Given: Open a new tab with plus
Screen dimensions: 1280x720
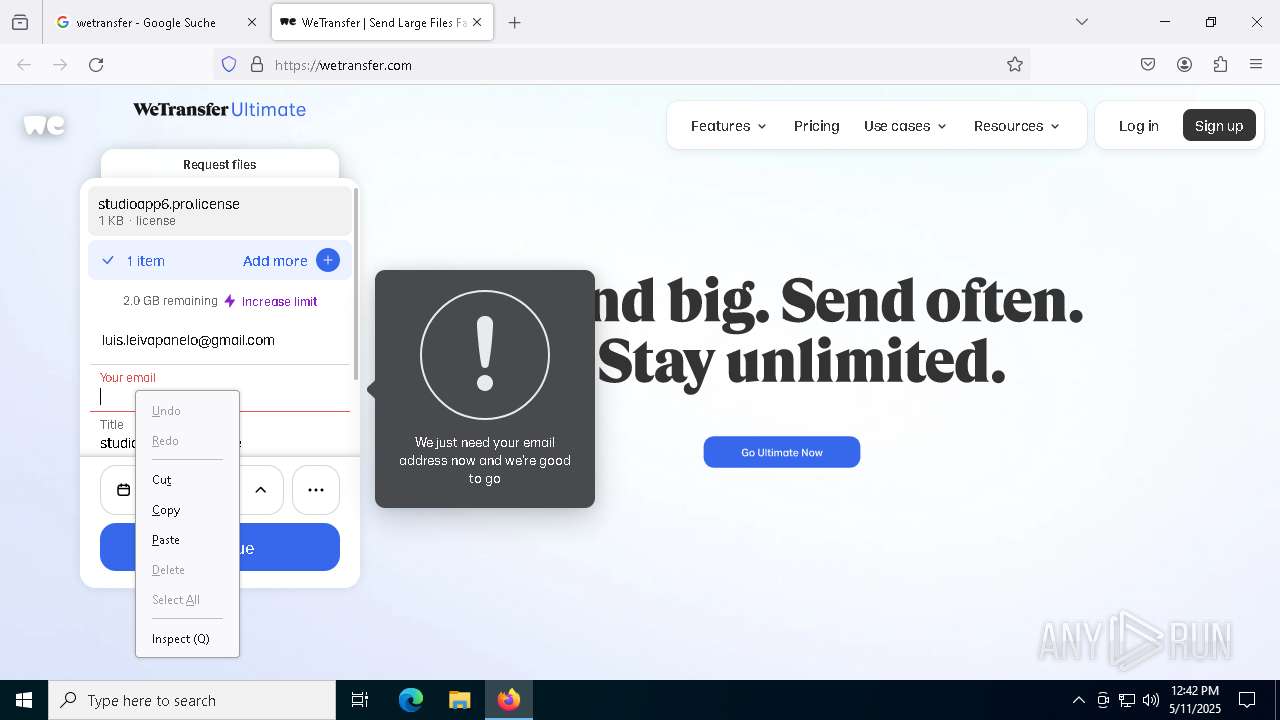Looking at the screenshot, I should [515, 22].
